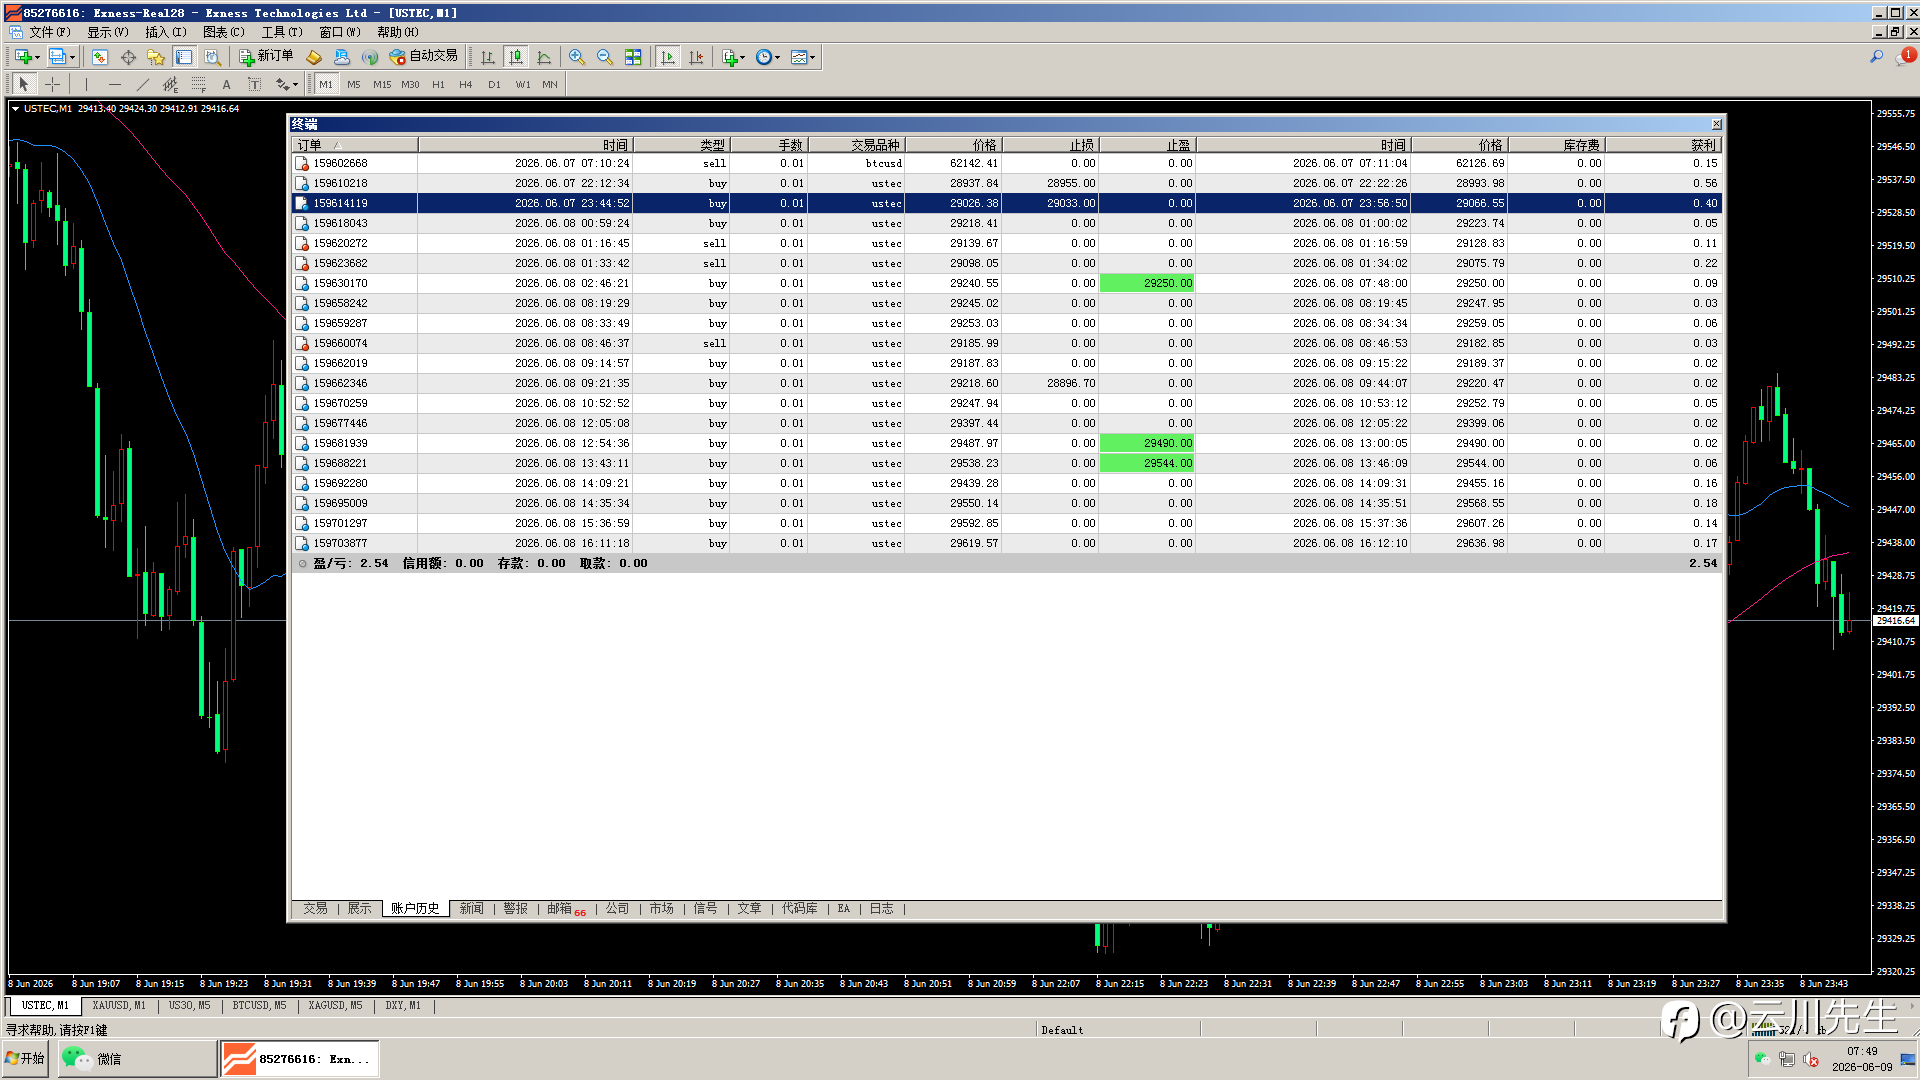Switch to the XAUUSD,M1 chart tab
The image size is (1920, 1080).
[x=119, y=1005]
